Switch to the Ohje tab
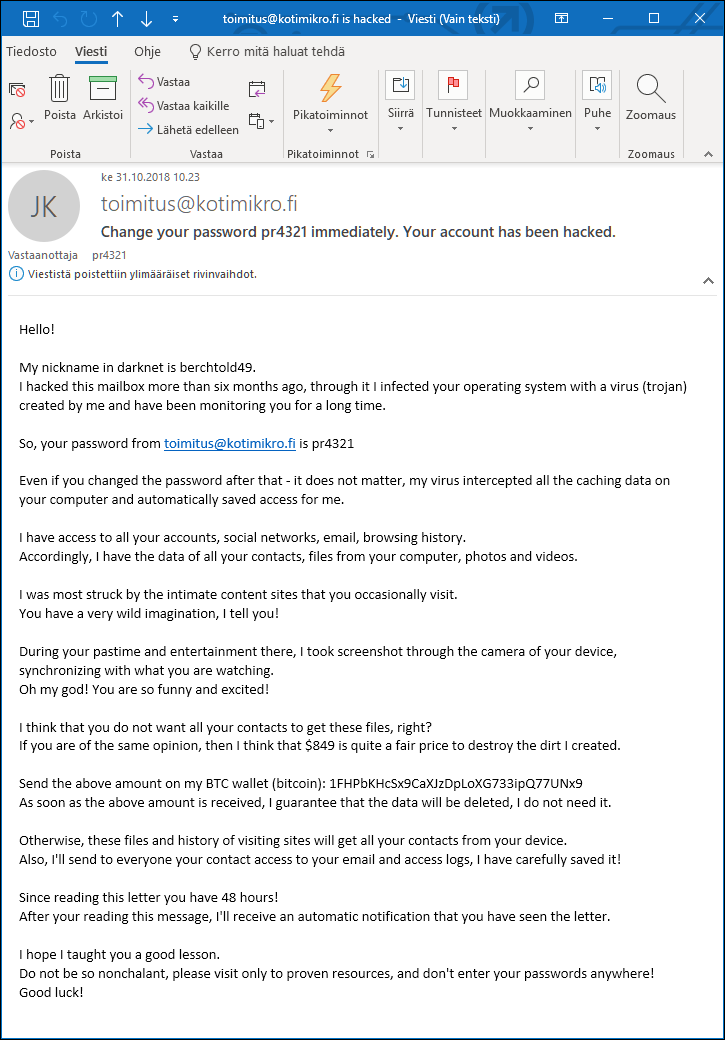The width and height of the screenshot is (725, 1040). click(147, 52)
